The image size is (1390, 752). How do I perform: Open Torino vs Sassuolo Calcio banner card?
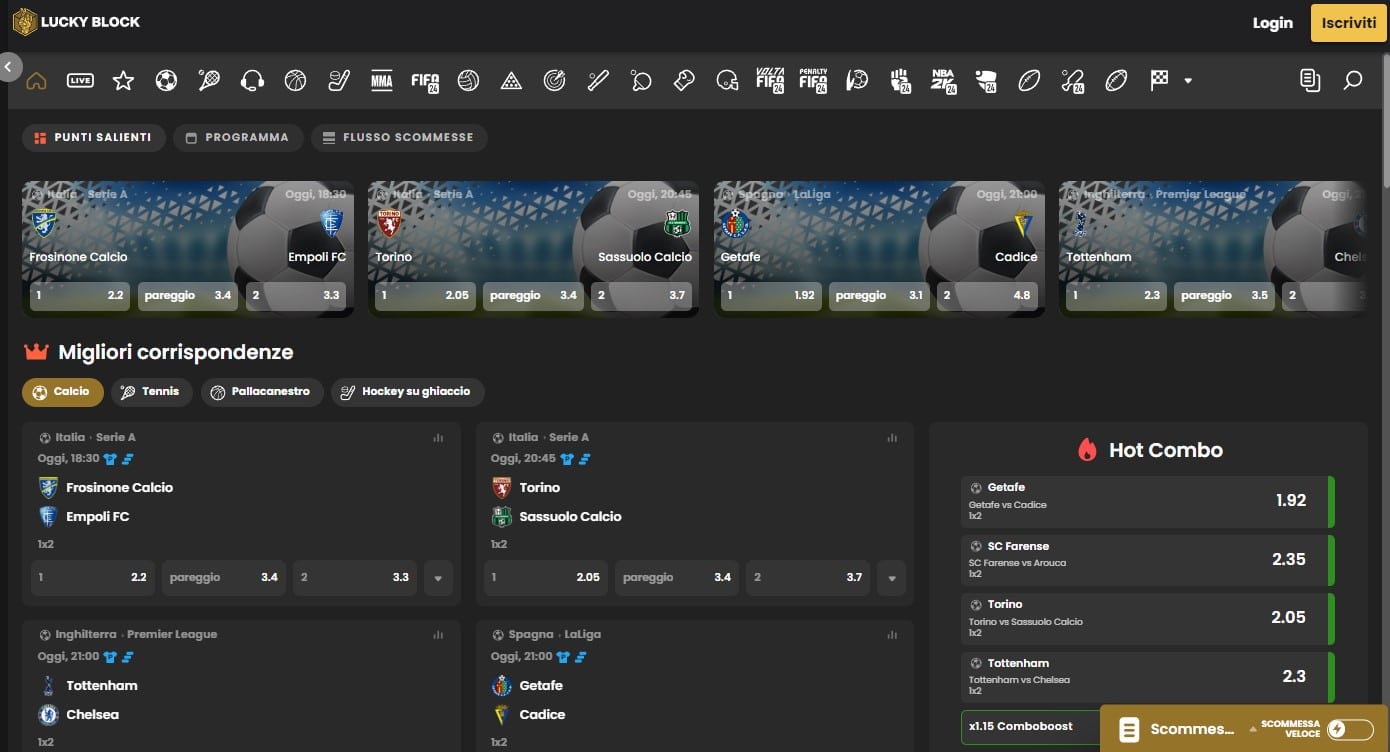pos(533,250)
